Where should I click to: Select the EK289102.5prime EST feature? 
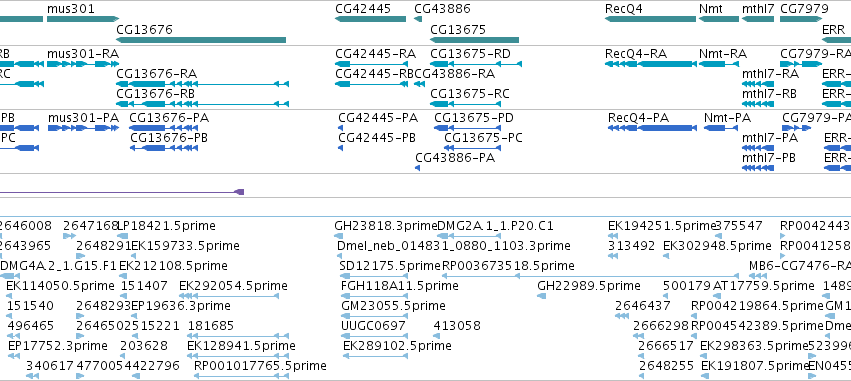pos(376,356)
